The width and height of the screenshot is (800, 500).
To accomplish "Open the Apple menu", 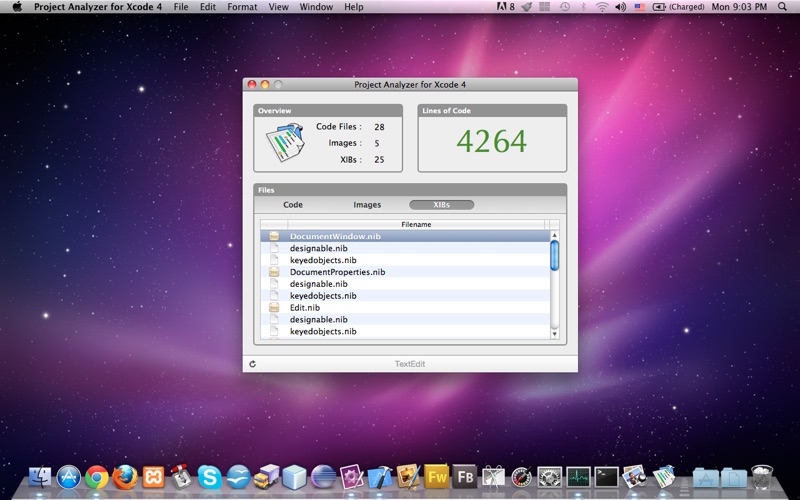I will coord(17,7).
